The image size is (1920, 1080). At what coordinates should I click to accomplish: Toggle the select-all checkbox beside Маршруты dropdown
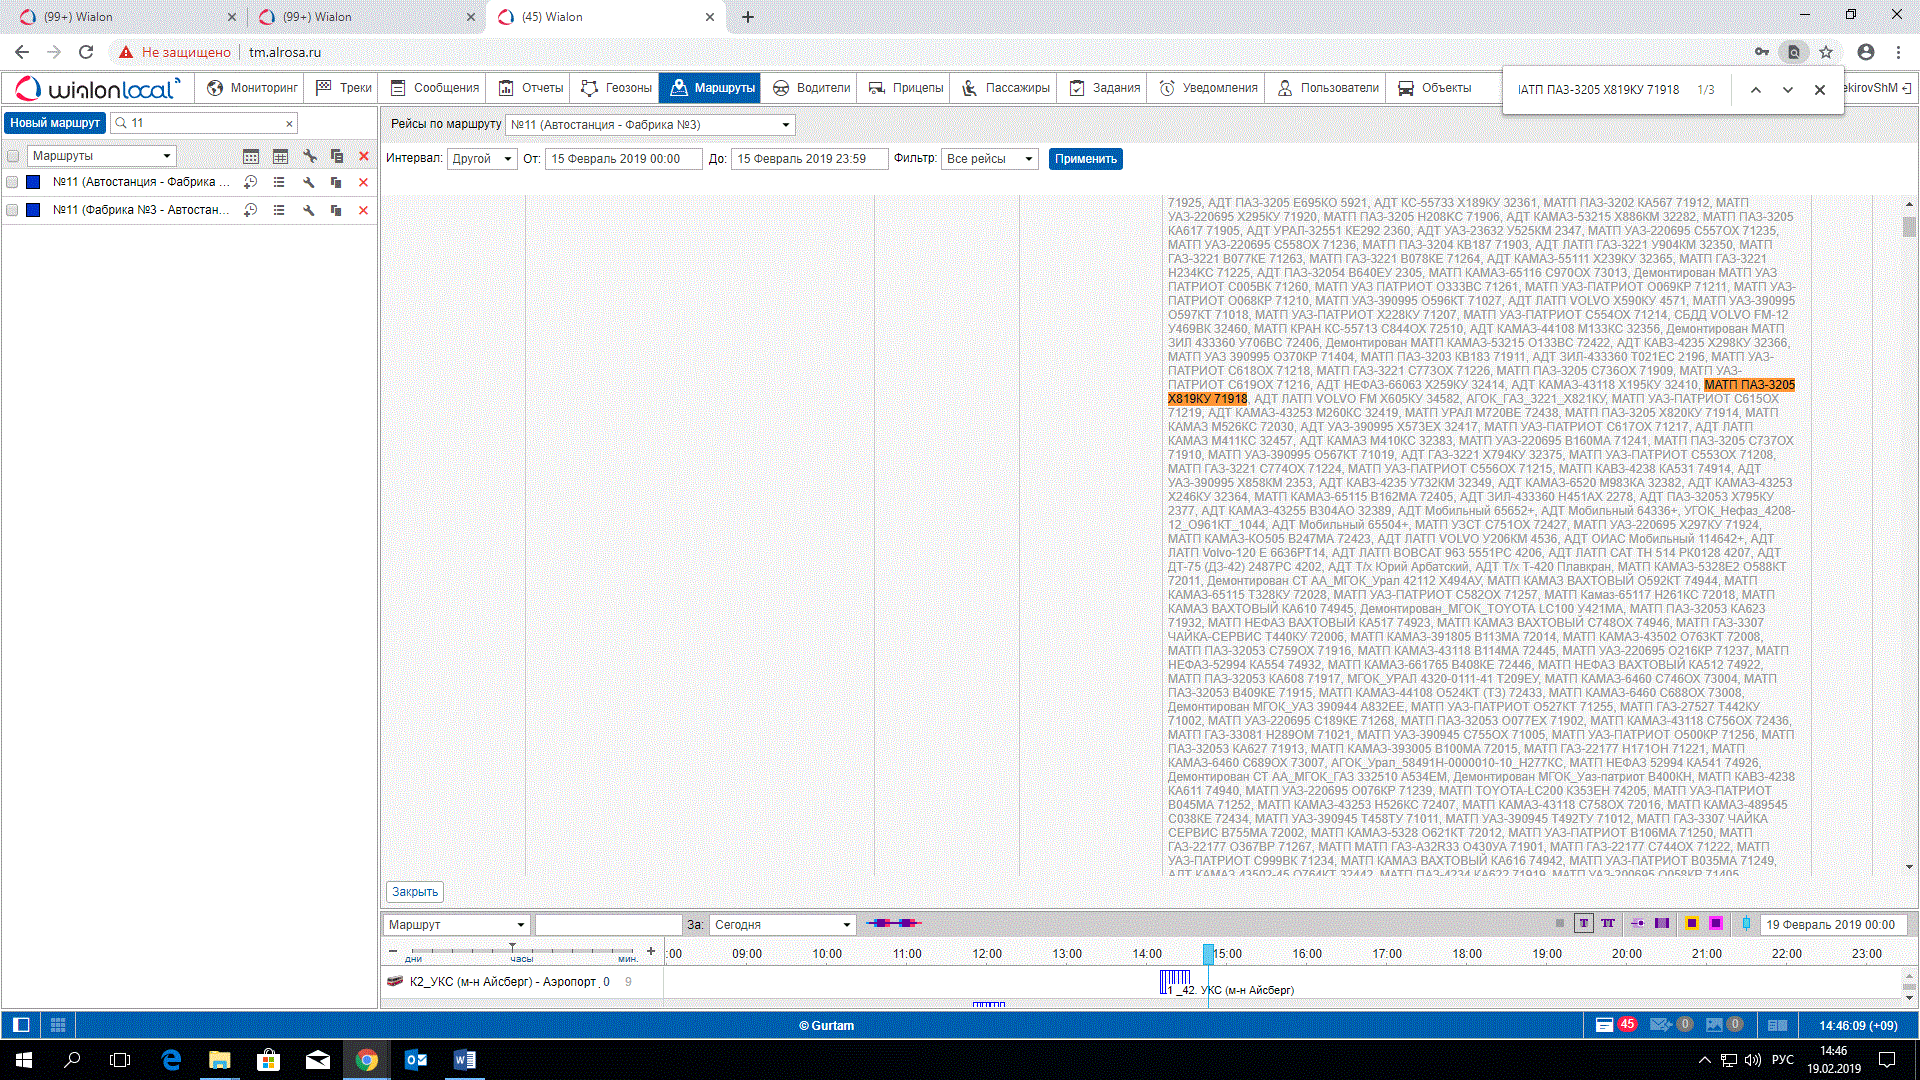[13, 156]
